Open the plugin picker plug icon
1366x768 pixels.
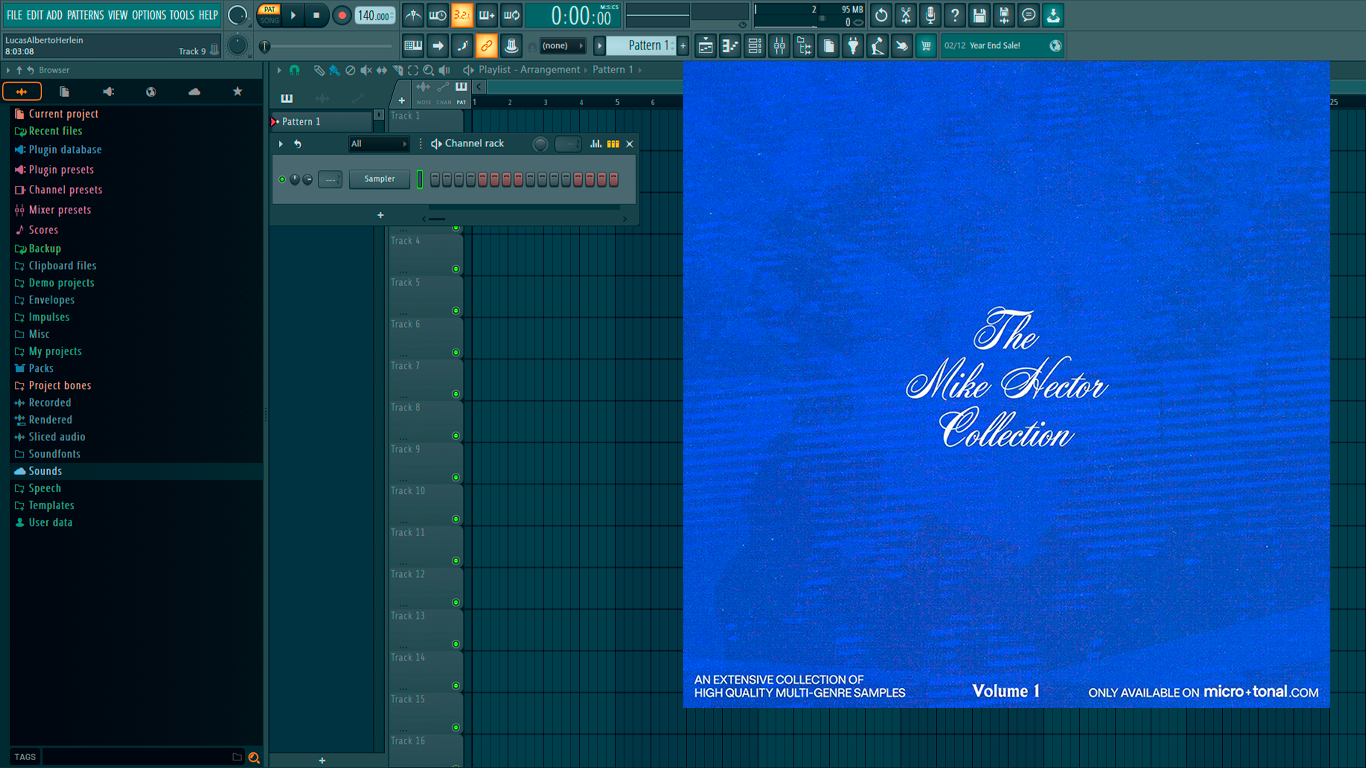point(853,45)
